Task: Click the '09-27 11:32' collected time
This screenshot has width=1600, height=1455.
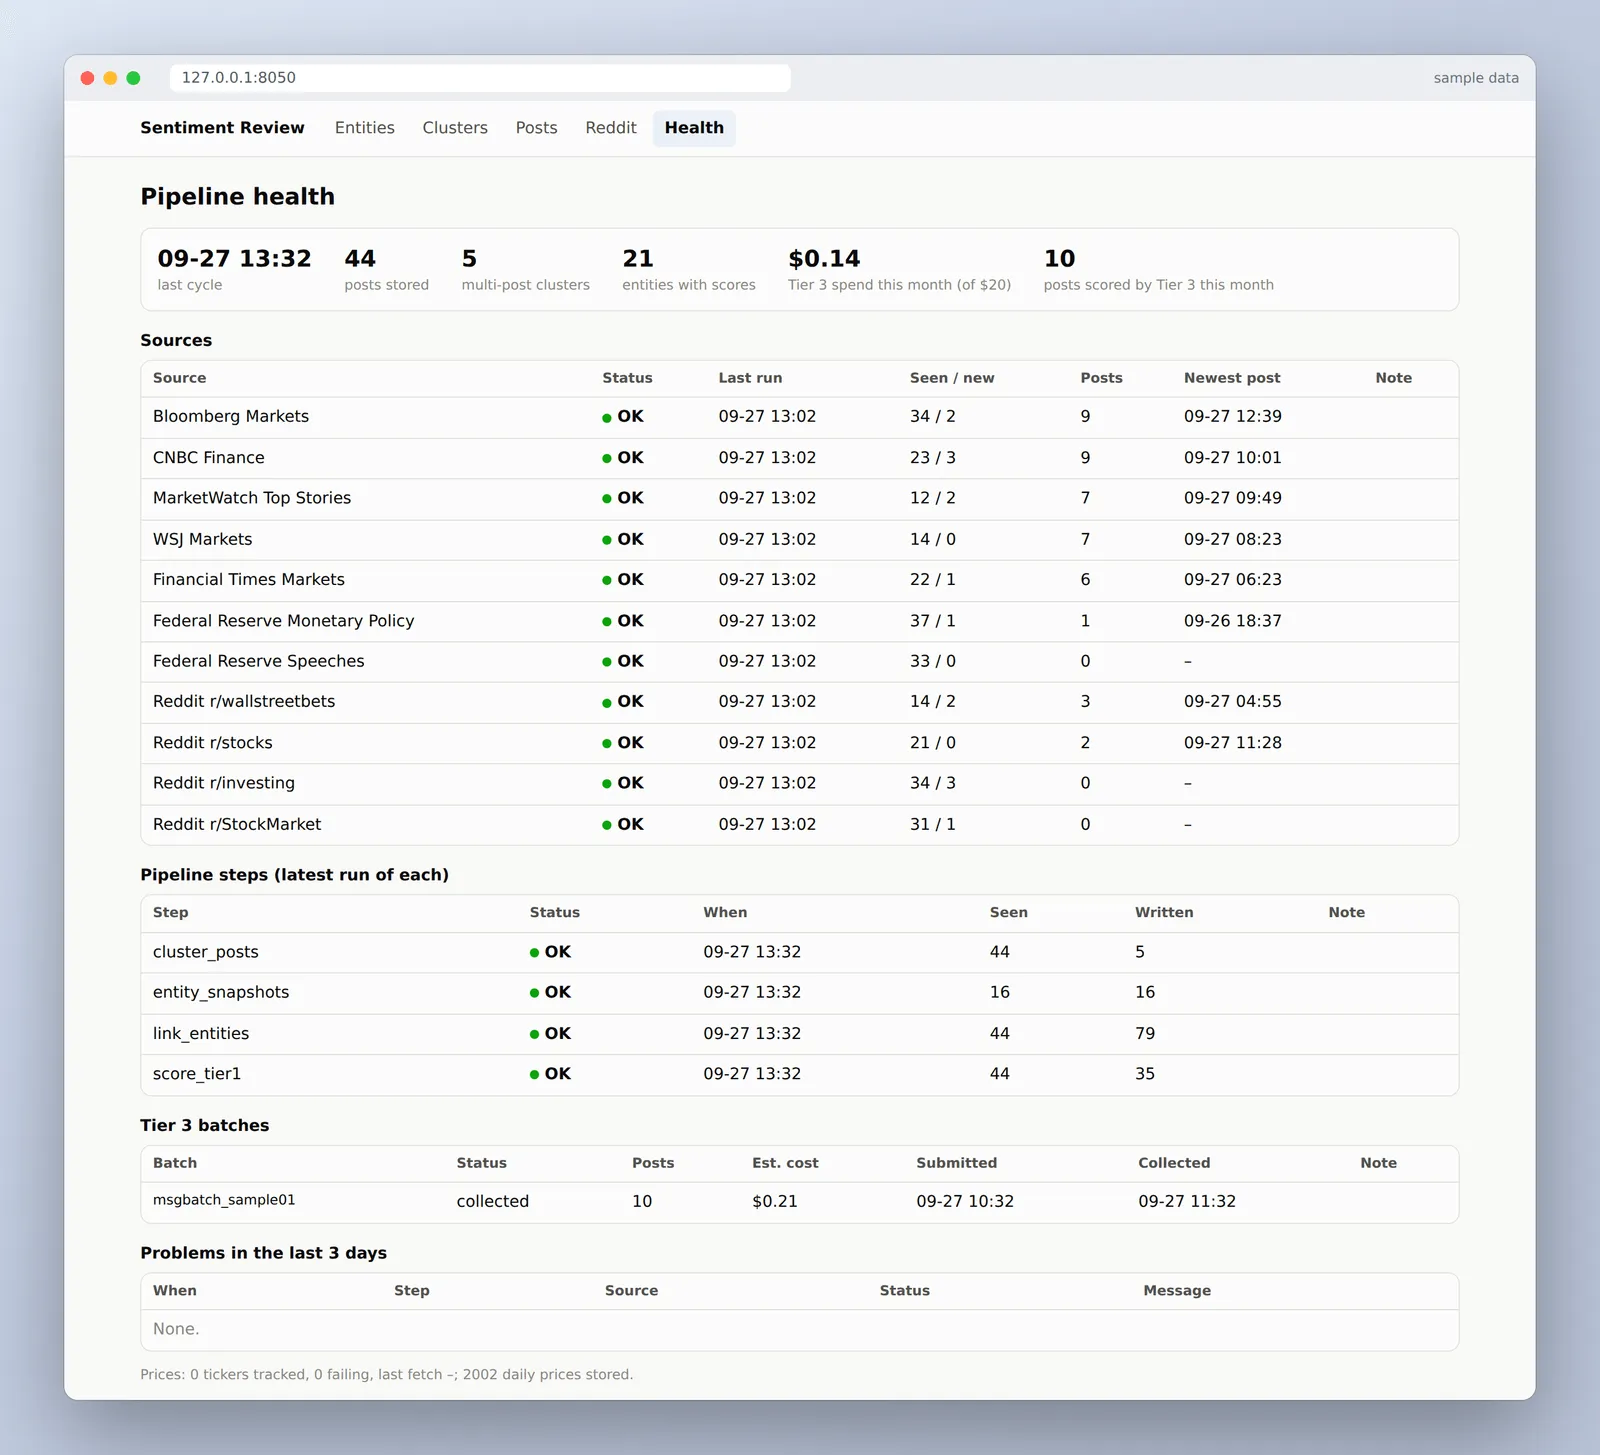Action: pos(1187,1201)
